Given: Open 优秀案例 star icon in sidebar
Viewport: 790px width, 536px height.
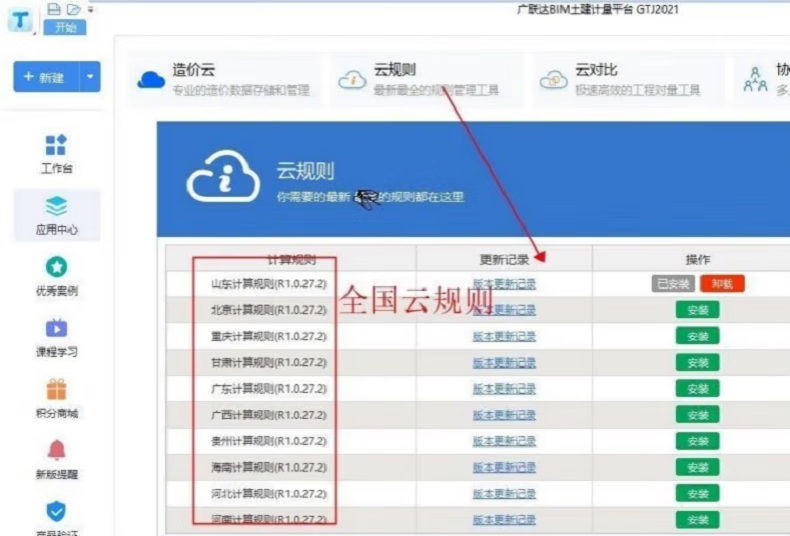Looking at the screenshot, I should 56,268.
